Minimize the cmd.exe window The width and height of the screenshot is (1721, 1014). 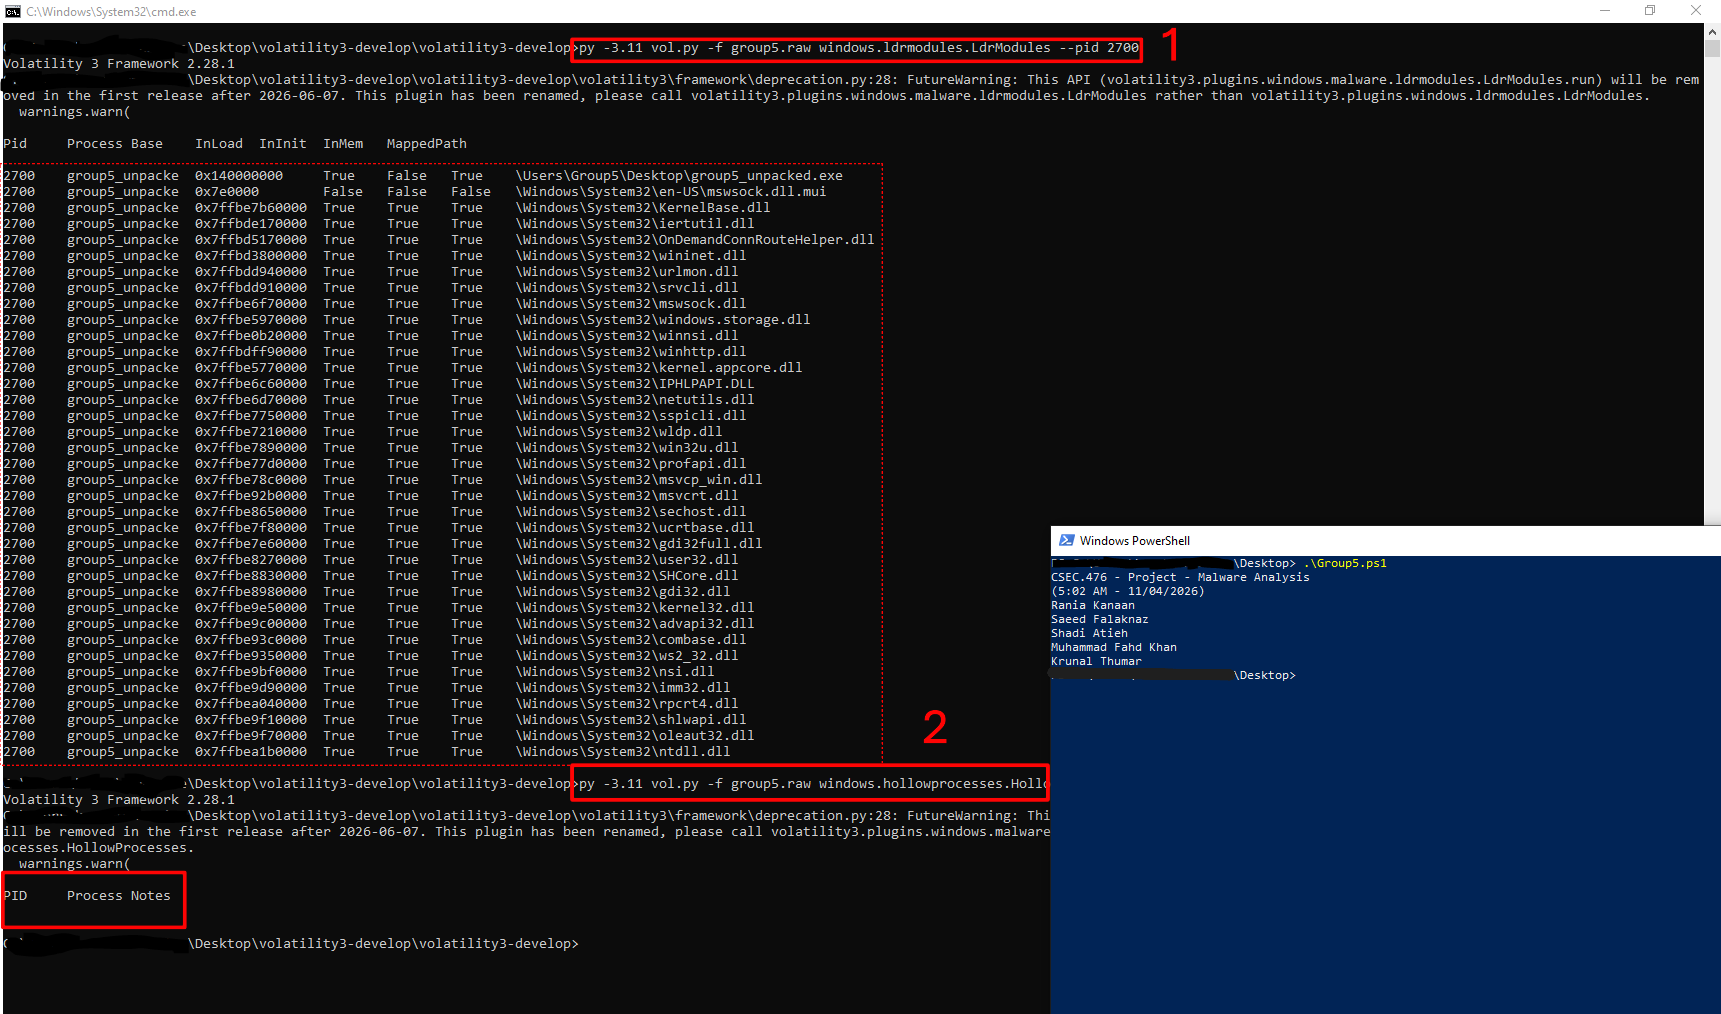click(x=1604, y=11)
